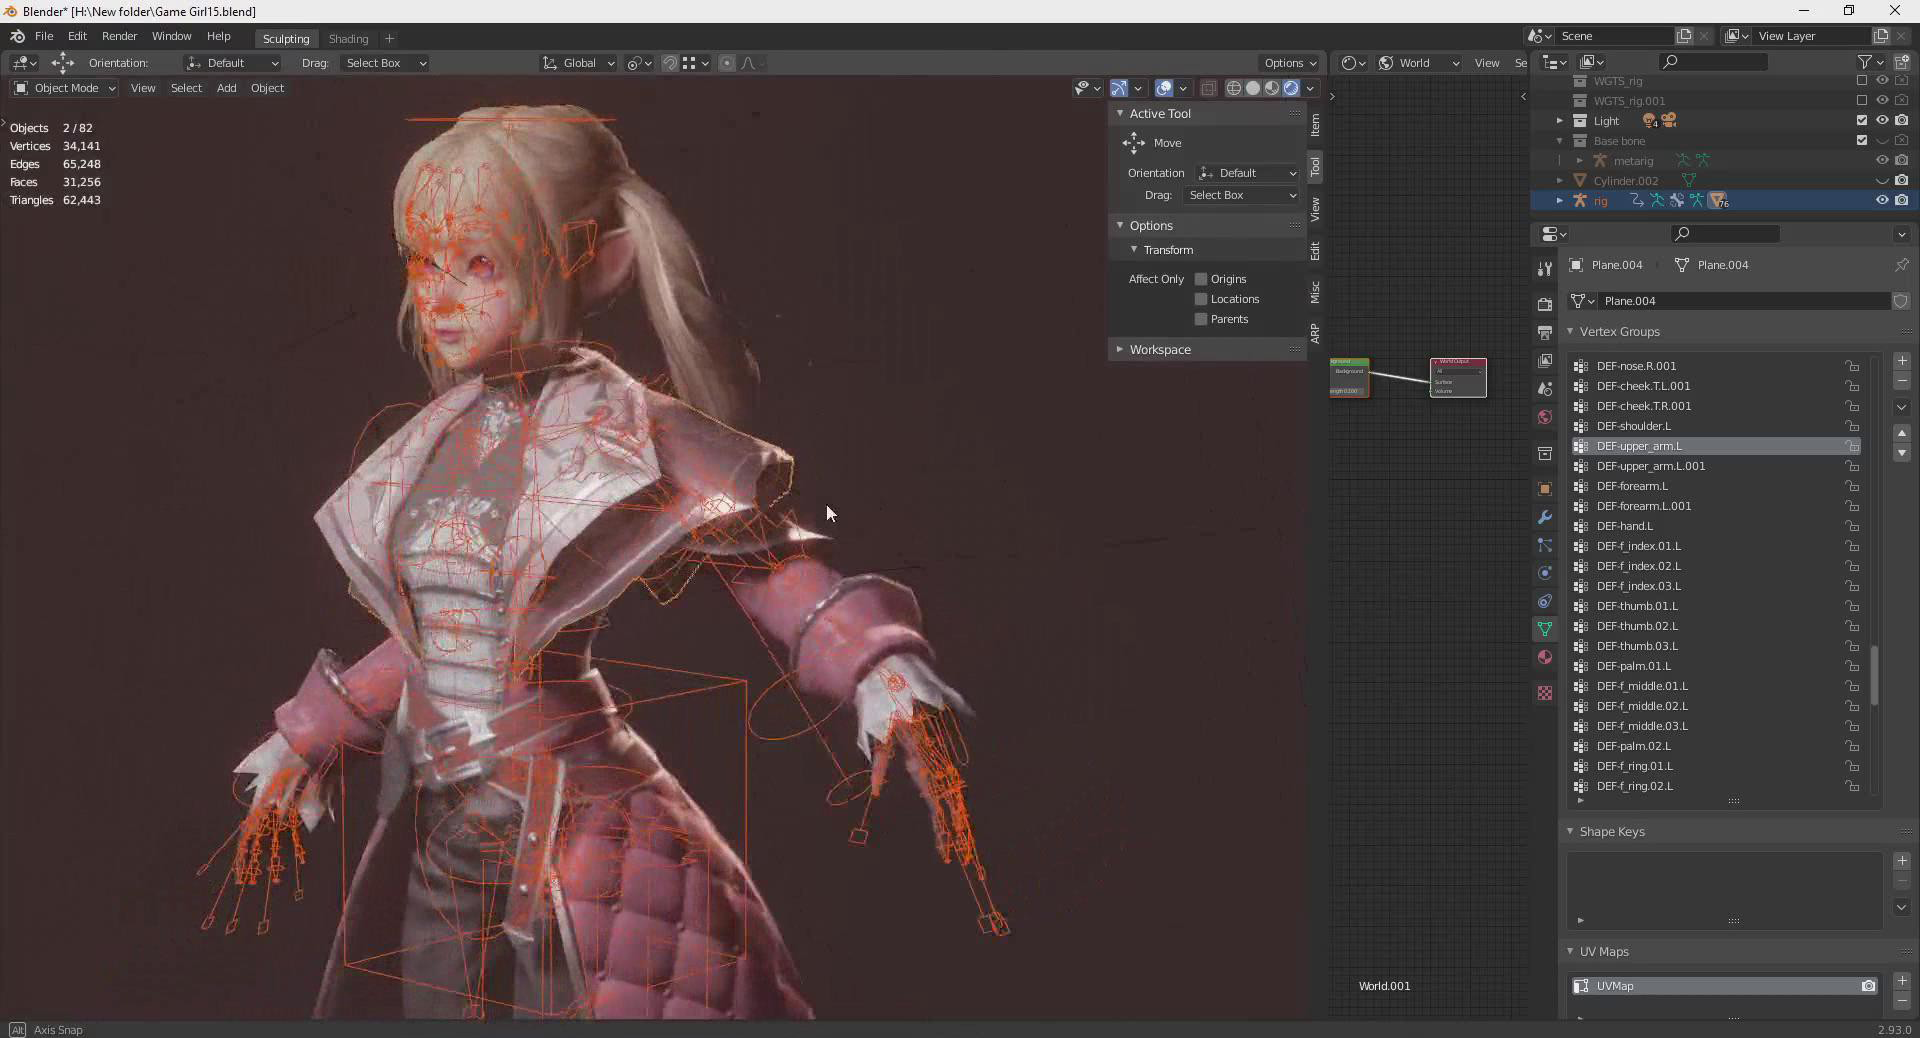Expand the Workspace panel

(1160, 349)
